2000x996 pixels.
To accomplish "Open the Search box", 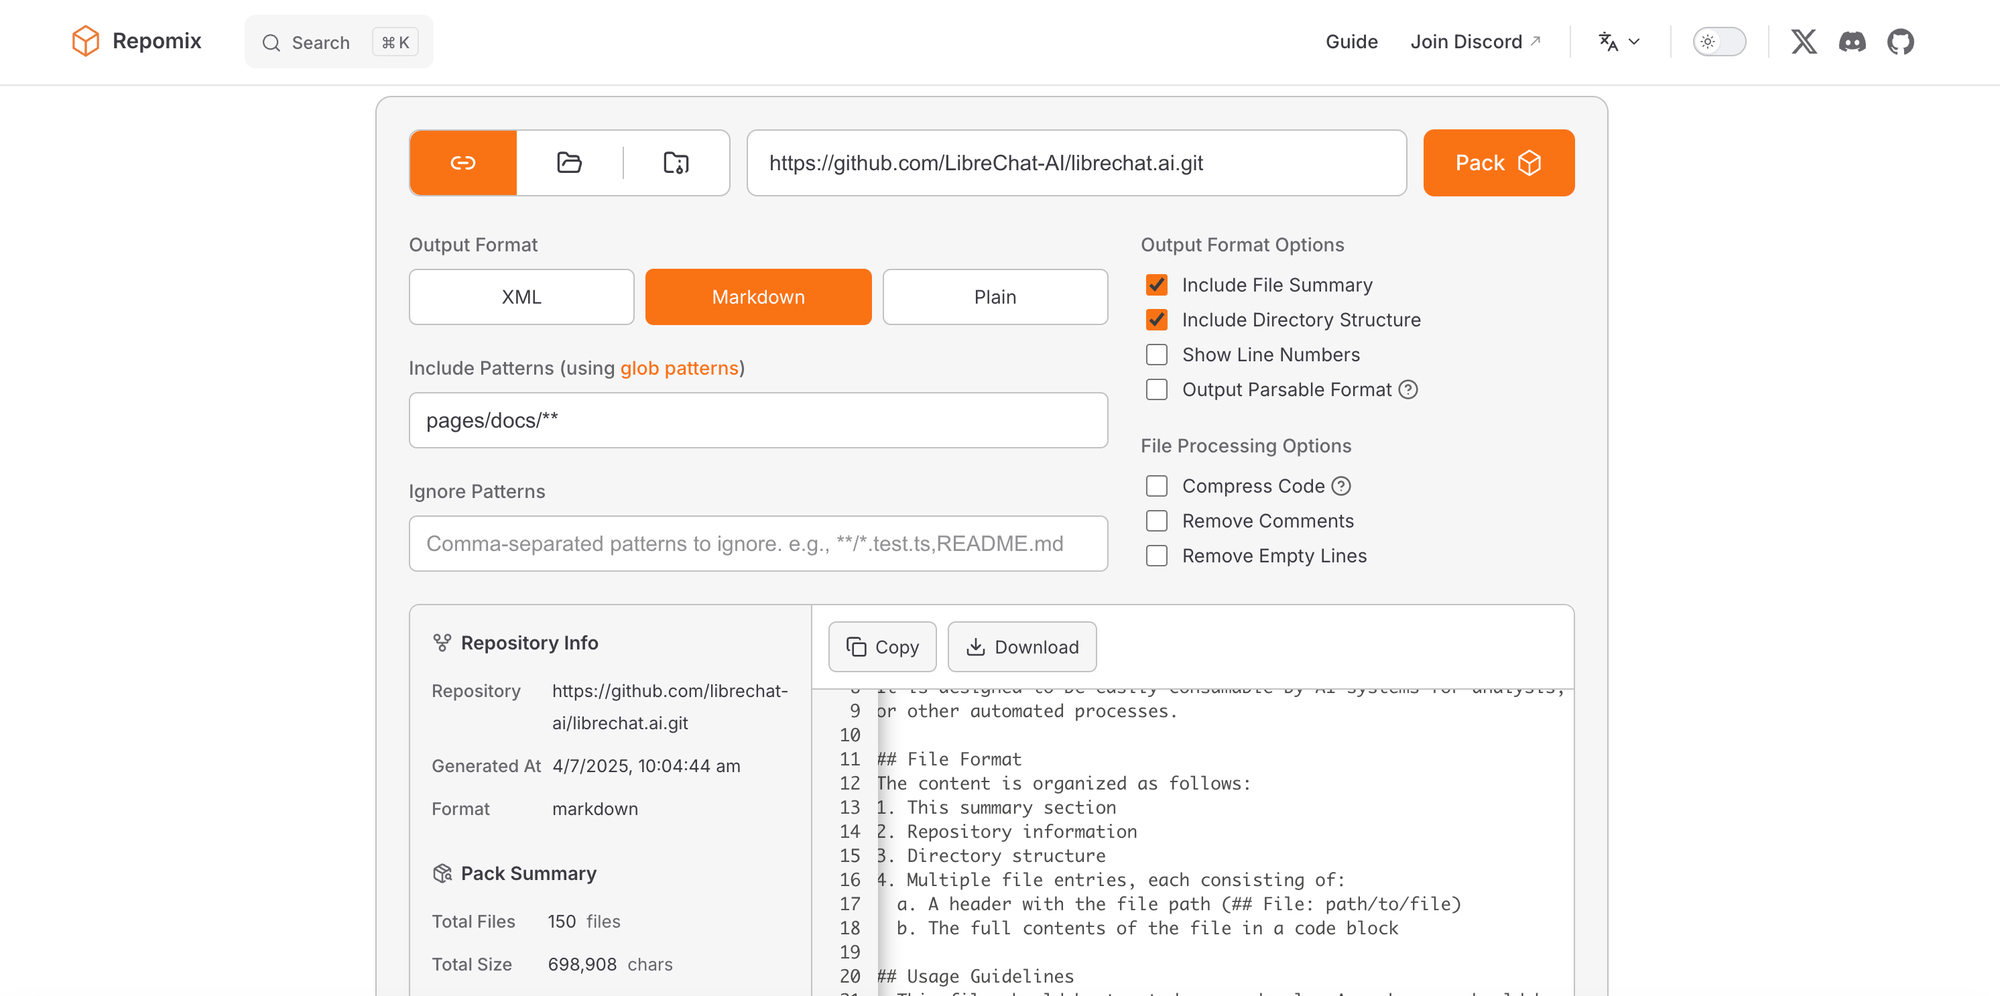I will (x=339, y=42).
